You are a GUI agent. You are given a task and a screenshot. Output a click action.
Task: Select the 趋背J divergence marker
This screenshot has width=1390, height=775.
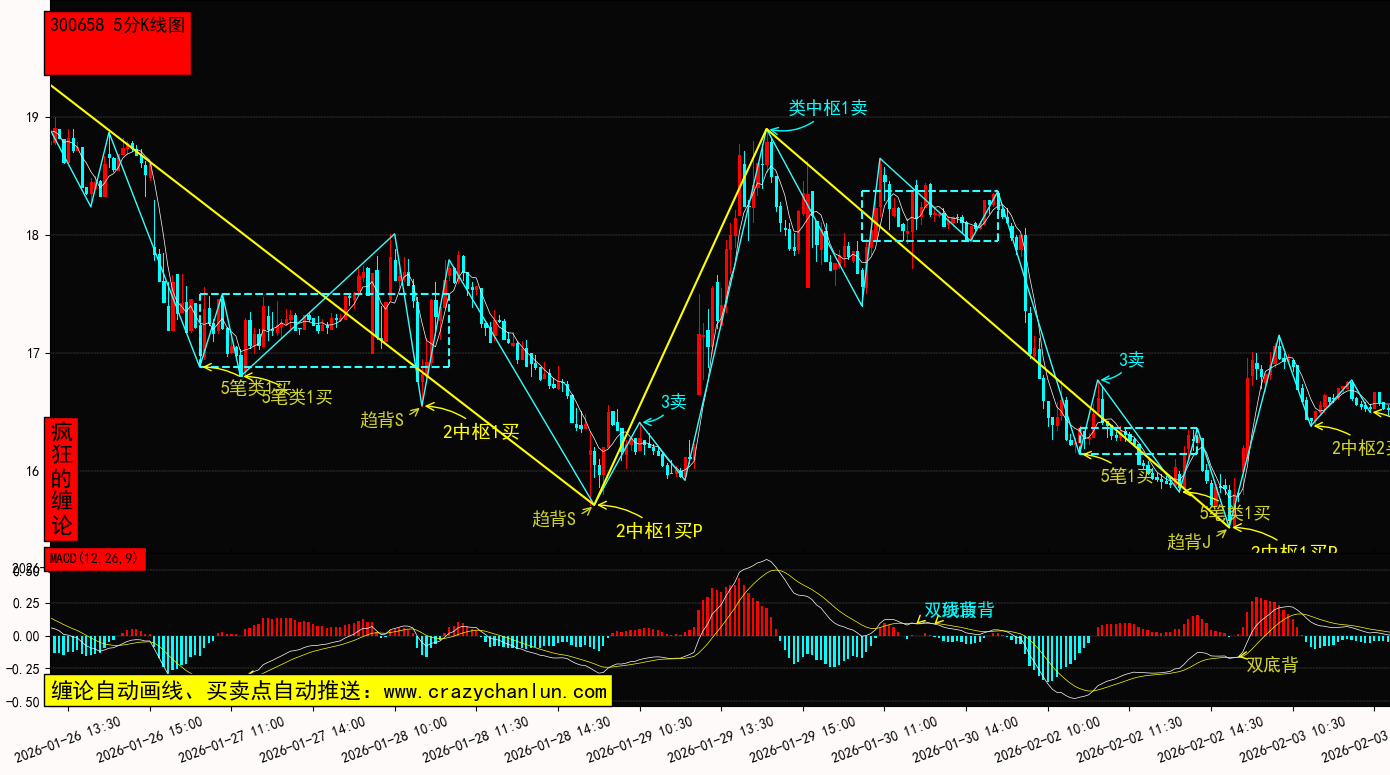point(1189,542)
